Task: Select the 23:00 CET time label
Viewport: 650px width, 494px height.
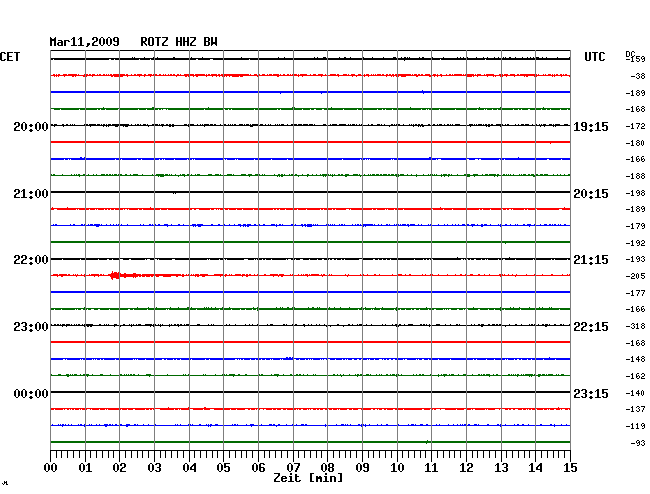Action: pyautogui.click(x=31, y=327)
